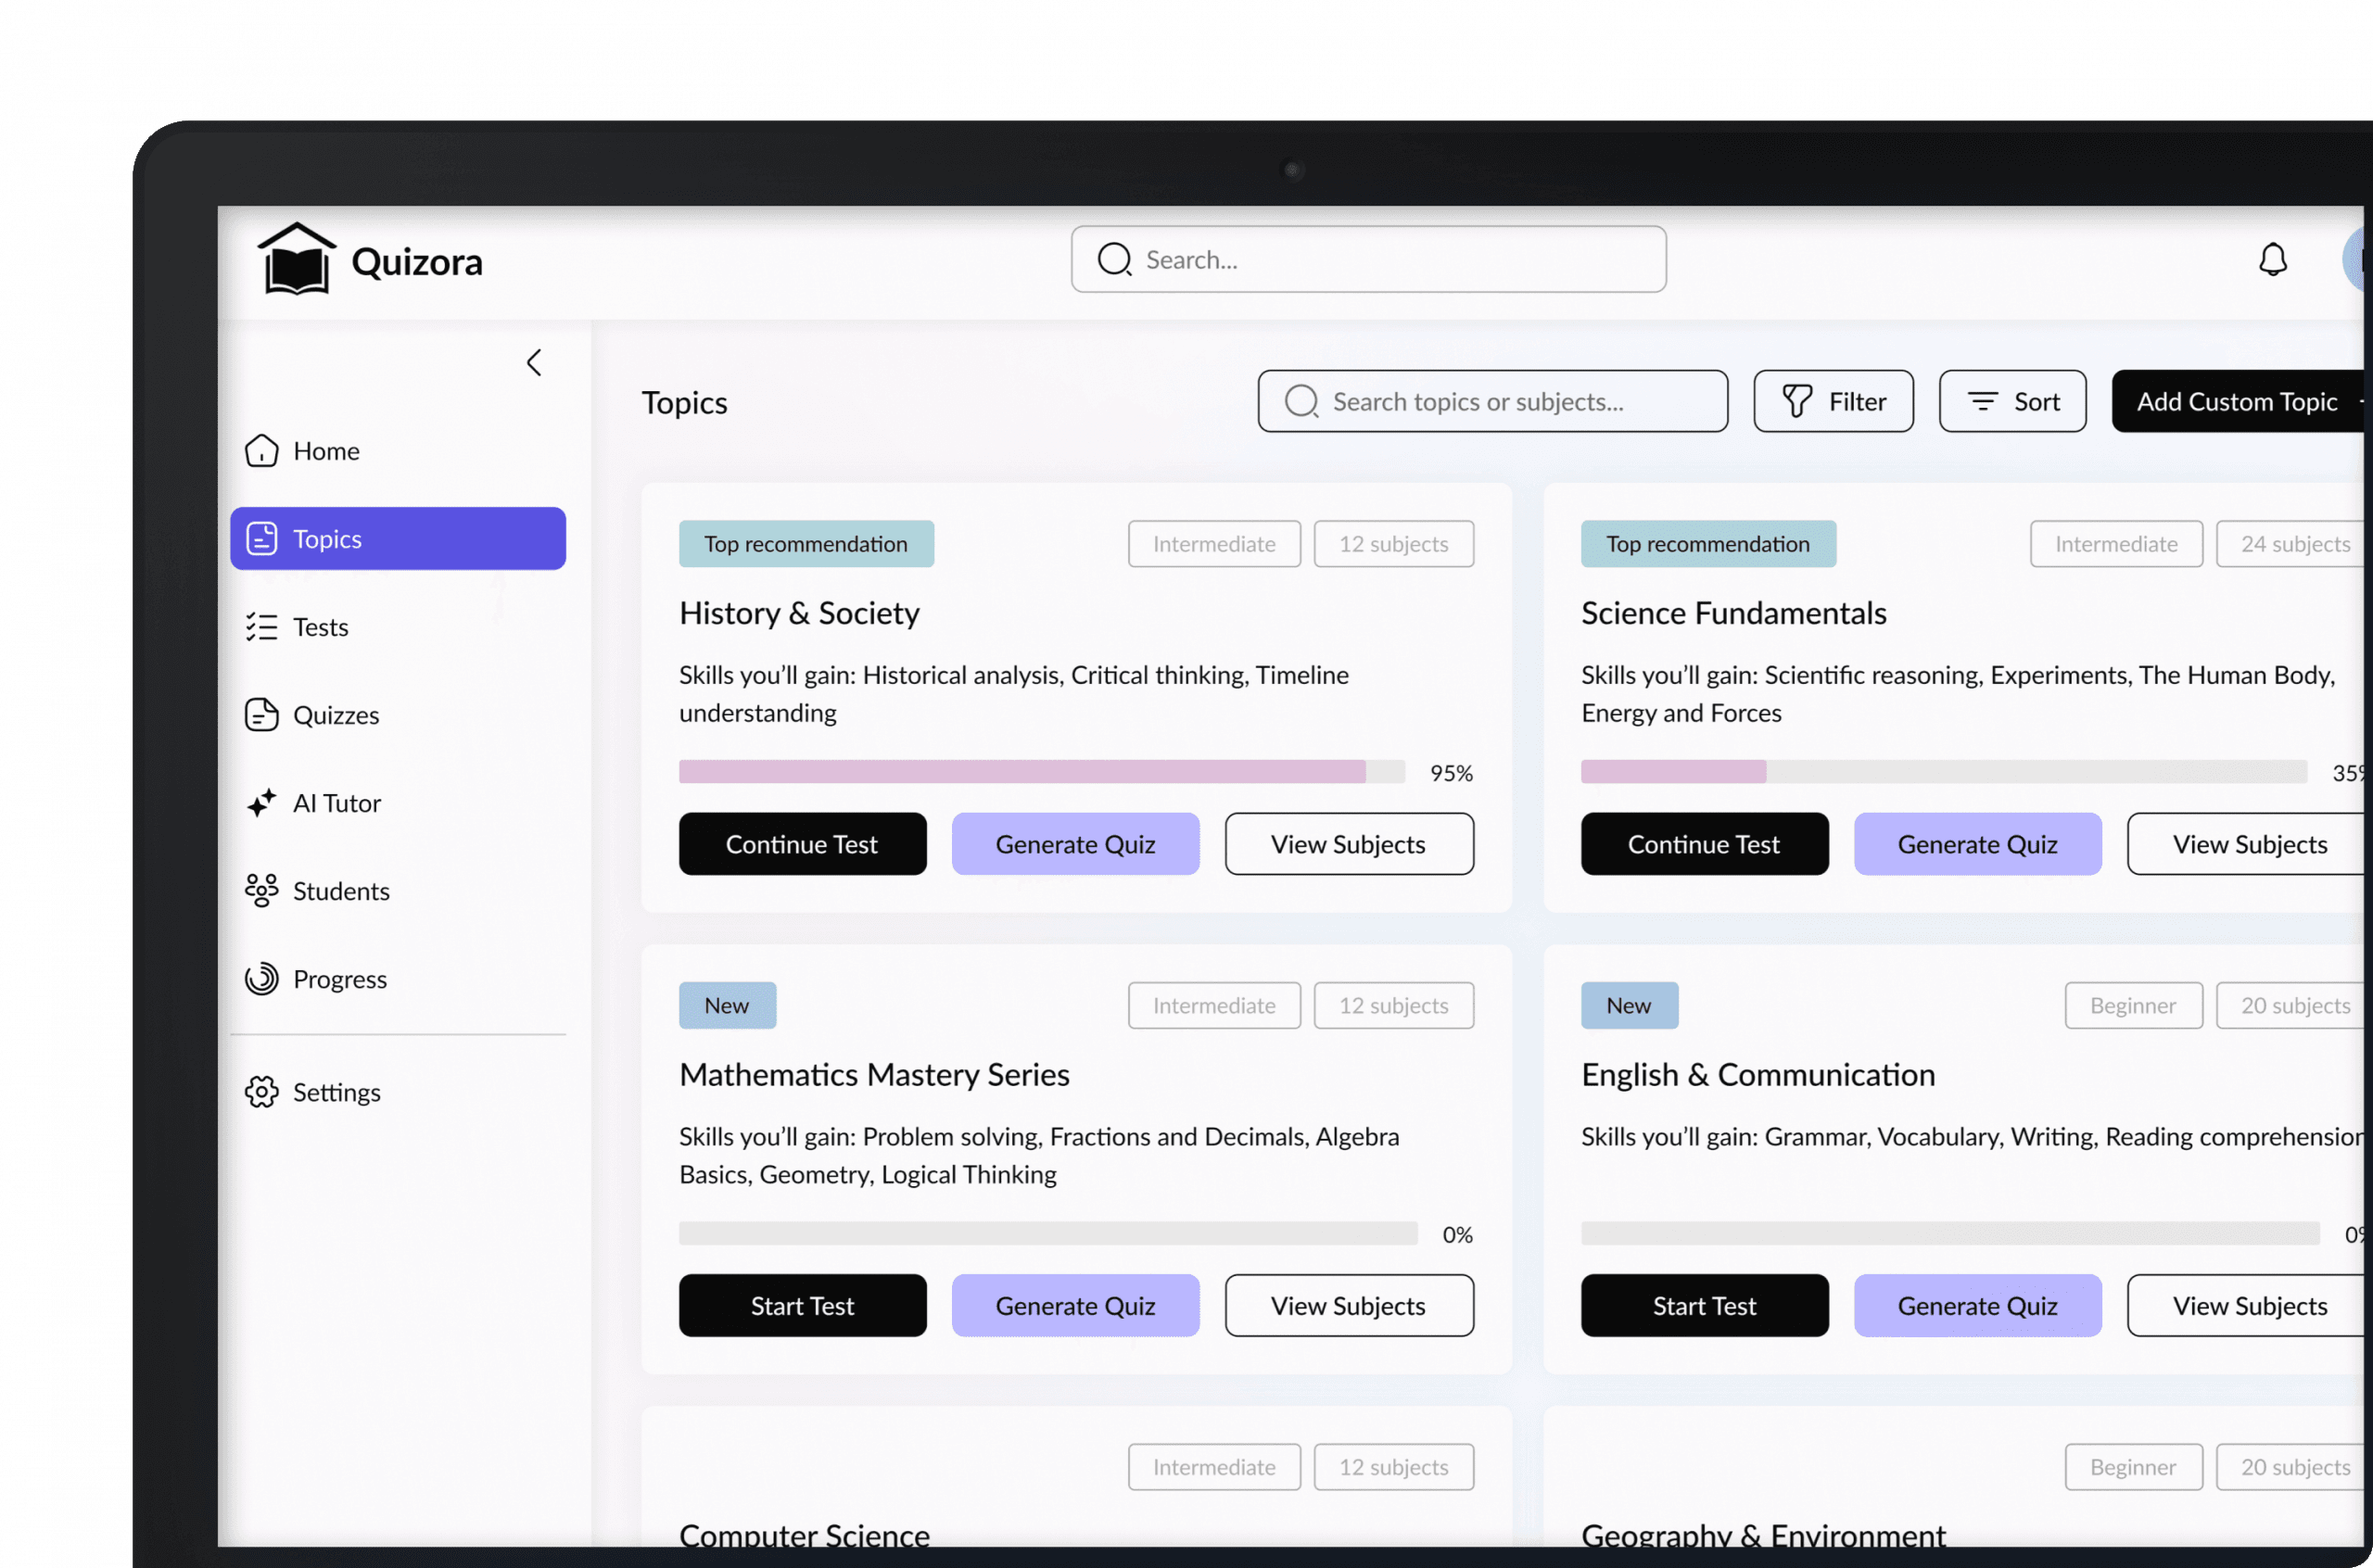Screen dimensions: 2373x1568
Task: Go to Home in sidebar
Action: point(398,451)
